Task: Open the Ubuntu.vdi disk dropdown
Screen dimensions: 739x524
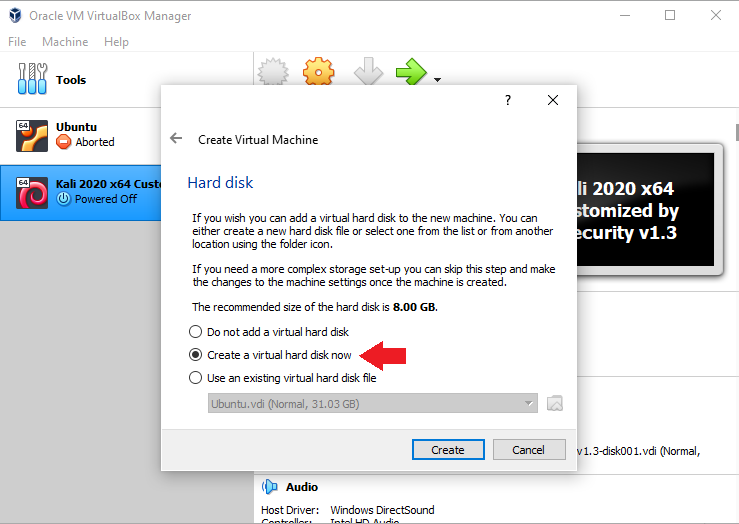Action: (373, 403)
